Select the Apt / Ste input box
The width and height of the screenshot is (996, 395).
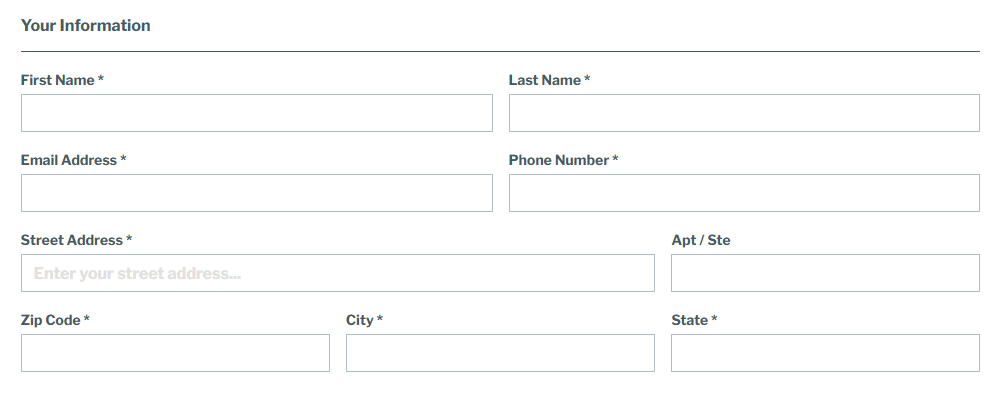point(826,273)
